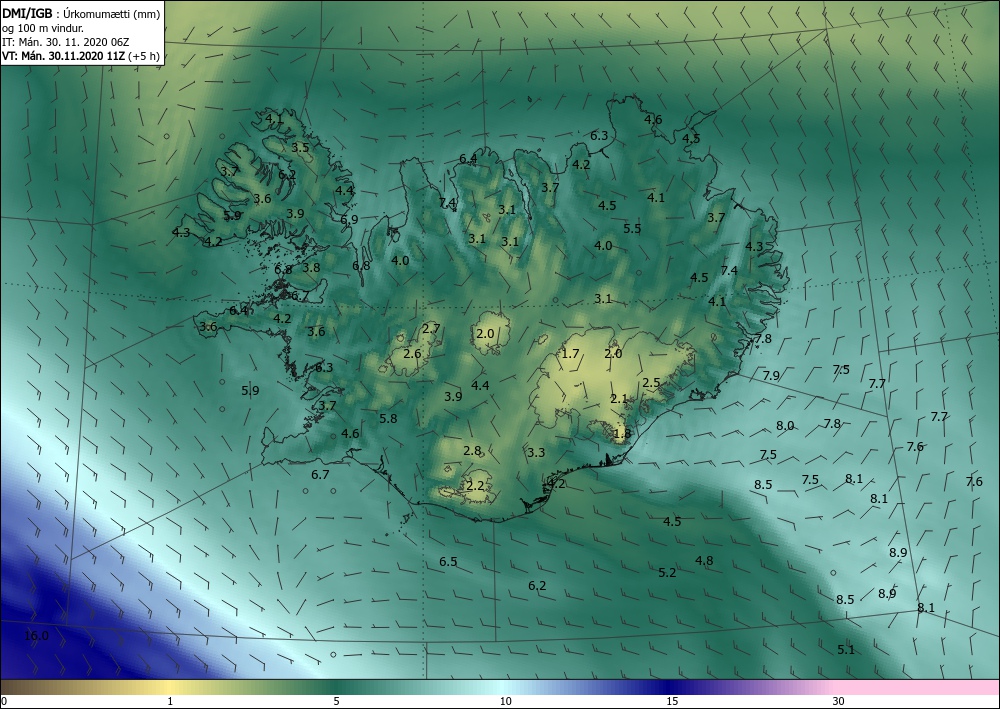This screenshot has width=1000, height=709.
Task: Click the "5.1" value on the map
Action: coord(846,650)
